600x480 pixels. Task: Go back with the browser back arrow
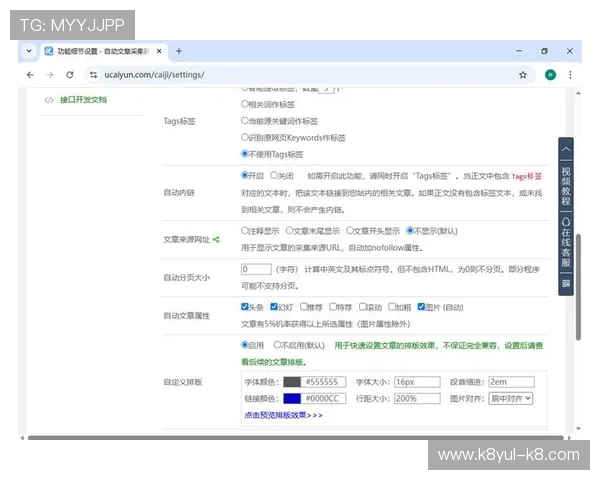[30, 75]
